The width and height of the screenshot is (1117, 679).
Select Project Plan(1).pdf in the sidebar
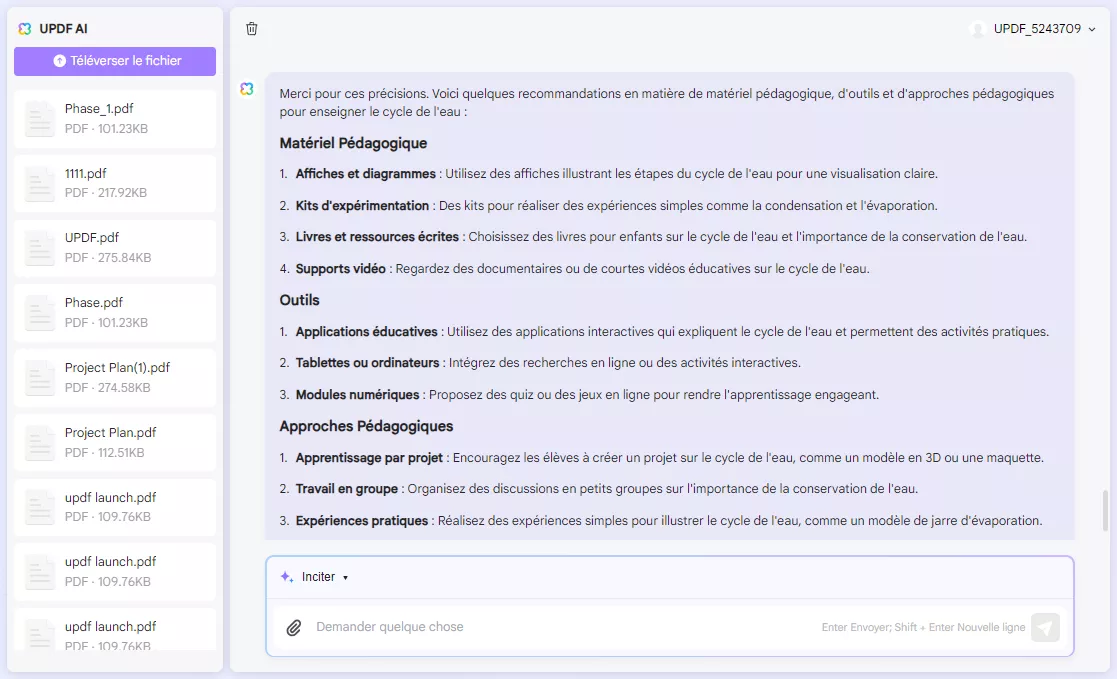[x=114, y=376]
